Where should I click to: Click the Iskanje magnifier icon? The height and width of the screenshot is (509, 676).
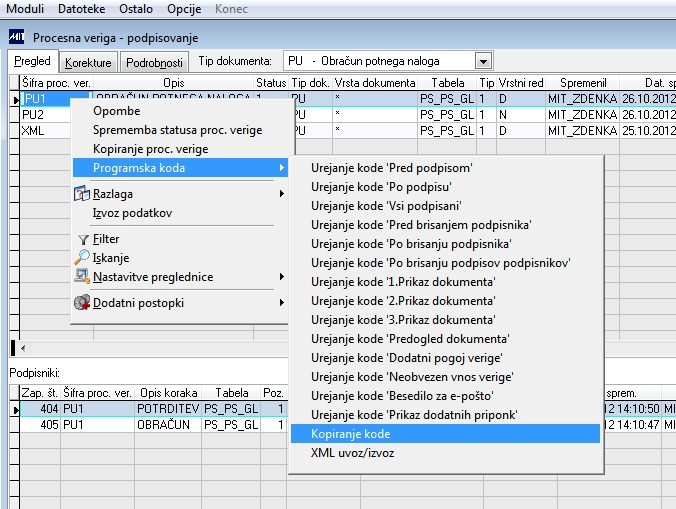81,257
